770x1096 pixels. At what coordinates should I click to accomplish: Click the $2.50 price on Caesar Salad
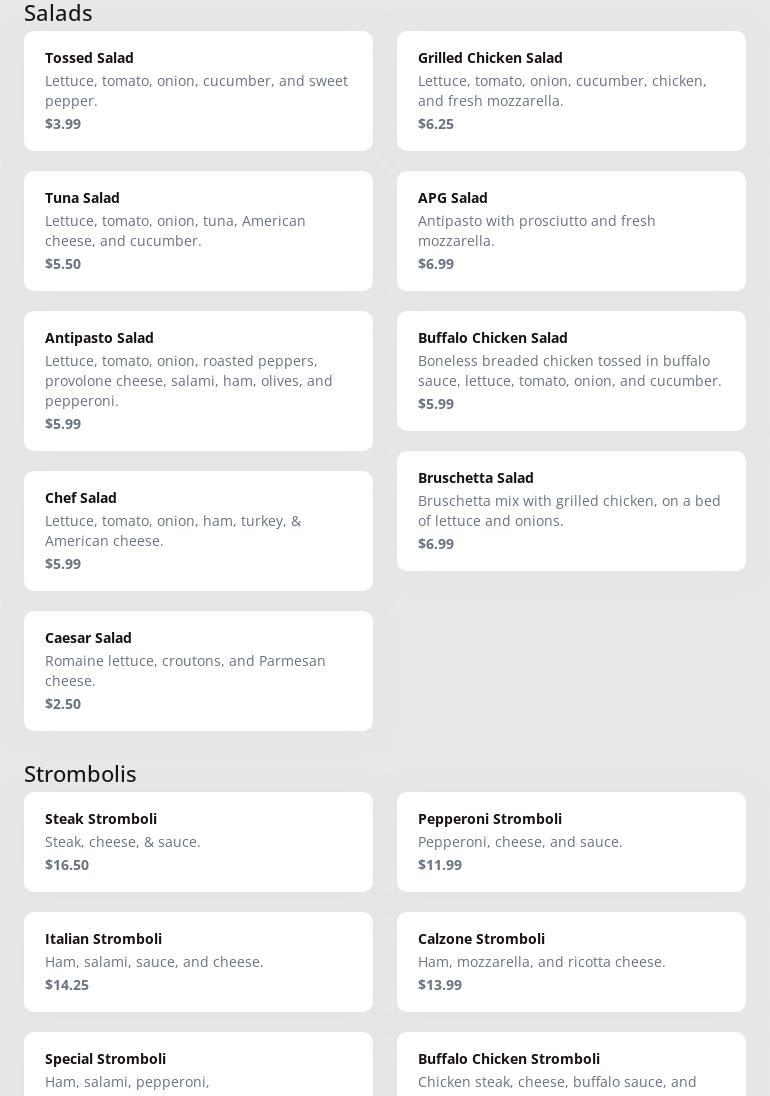pyautogui.click(x=63, y=704)
